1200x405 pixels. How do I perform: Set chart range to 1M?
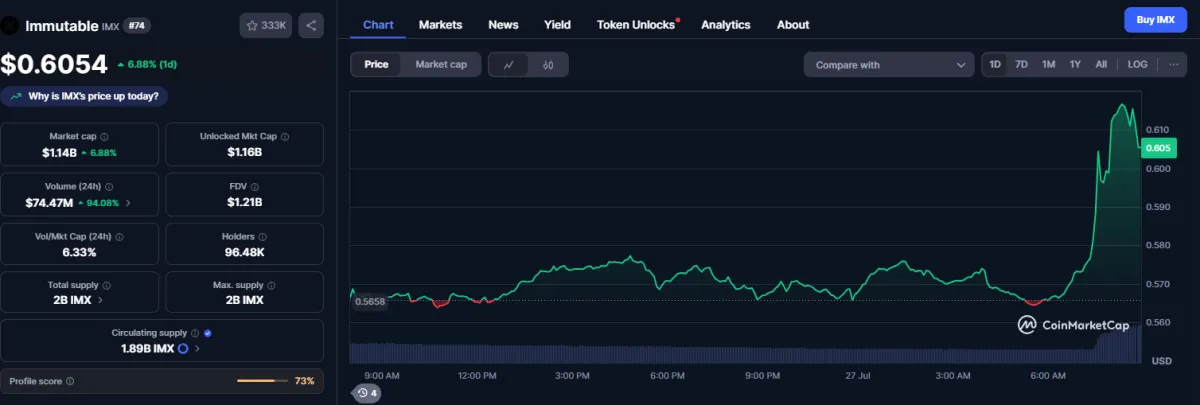pyautogui.click(x=1048, y=64)
